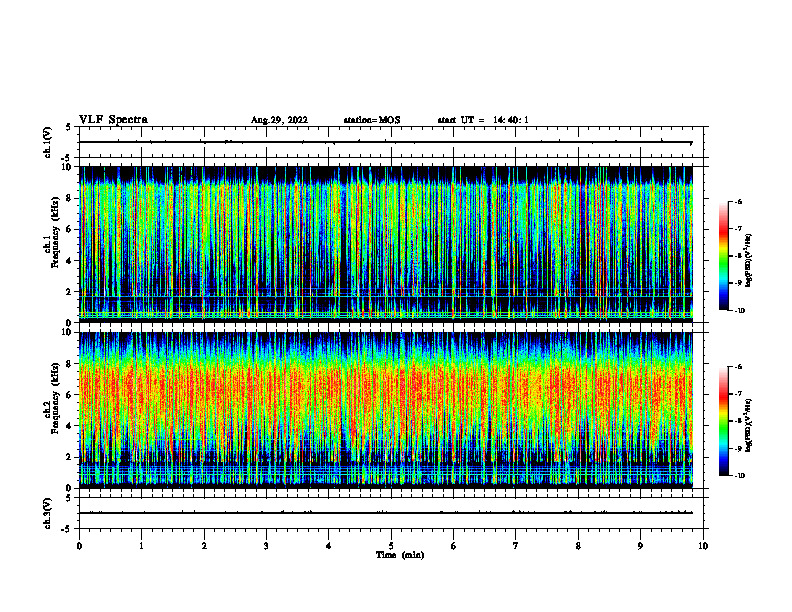792x612 pixels.
Task: Click the "-7" label on ch.2 colorbar
Action: [738, 394]
